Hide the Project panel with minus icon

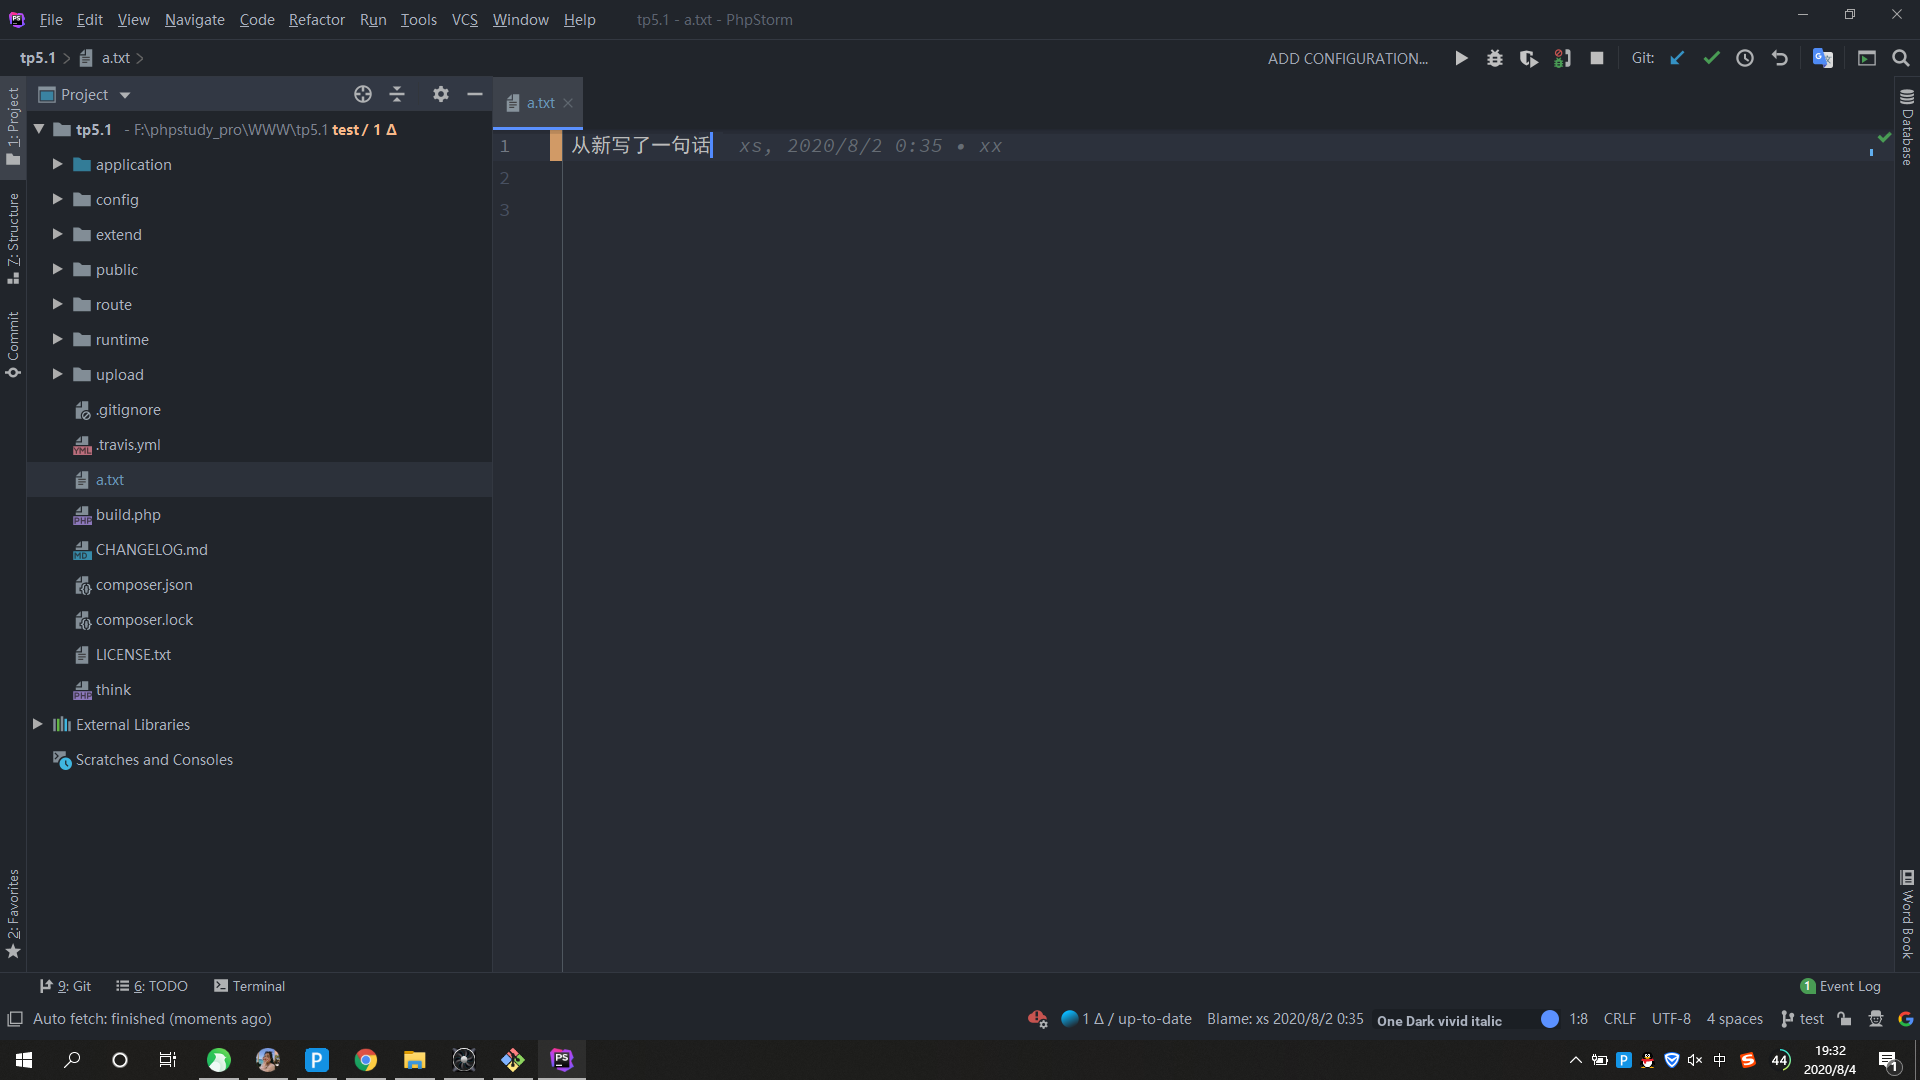475,94
